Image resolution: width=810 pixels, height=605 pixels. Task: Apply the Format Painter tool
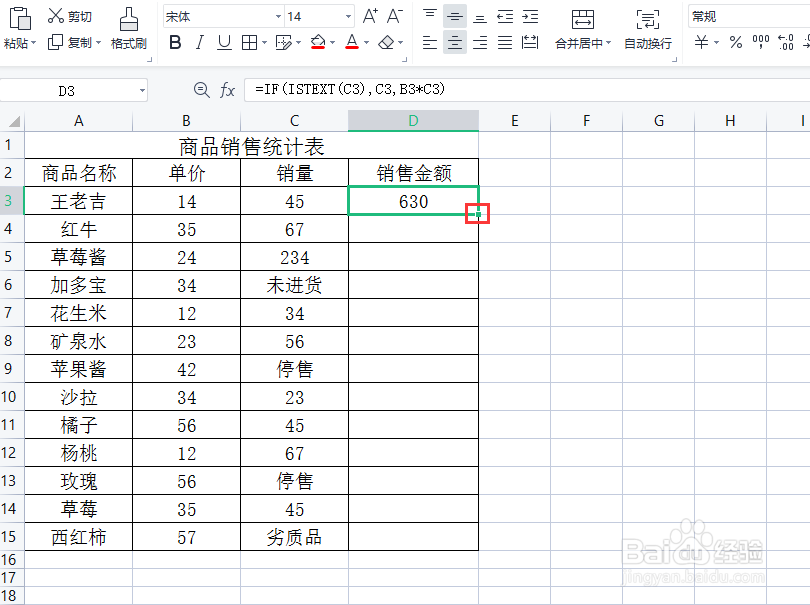click(x=128, y=30)
